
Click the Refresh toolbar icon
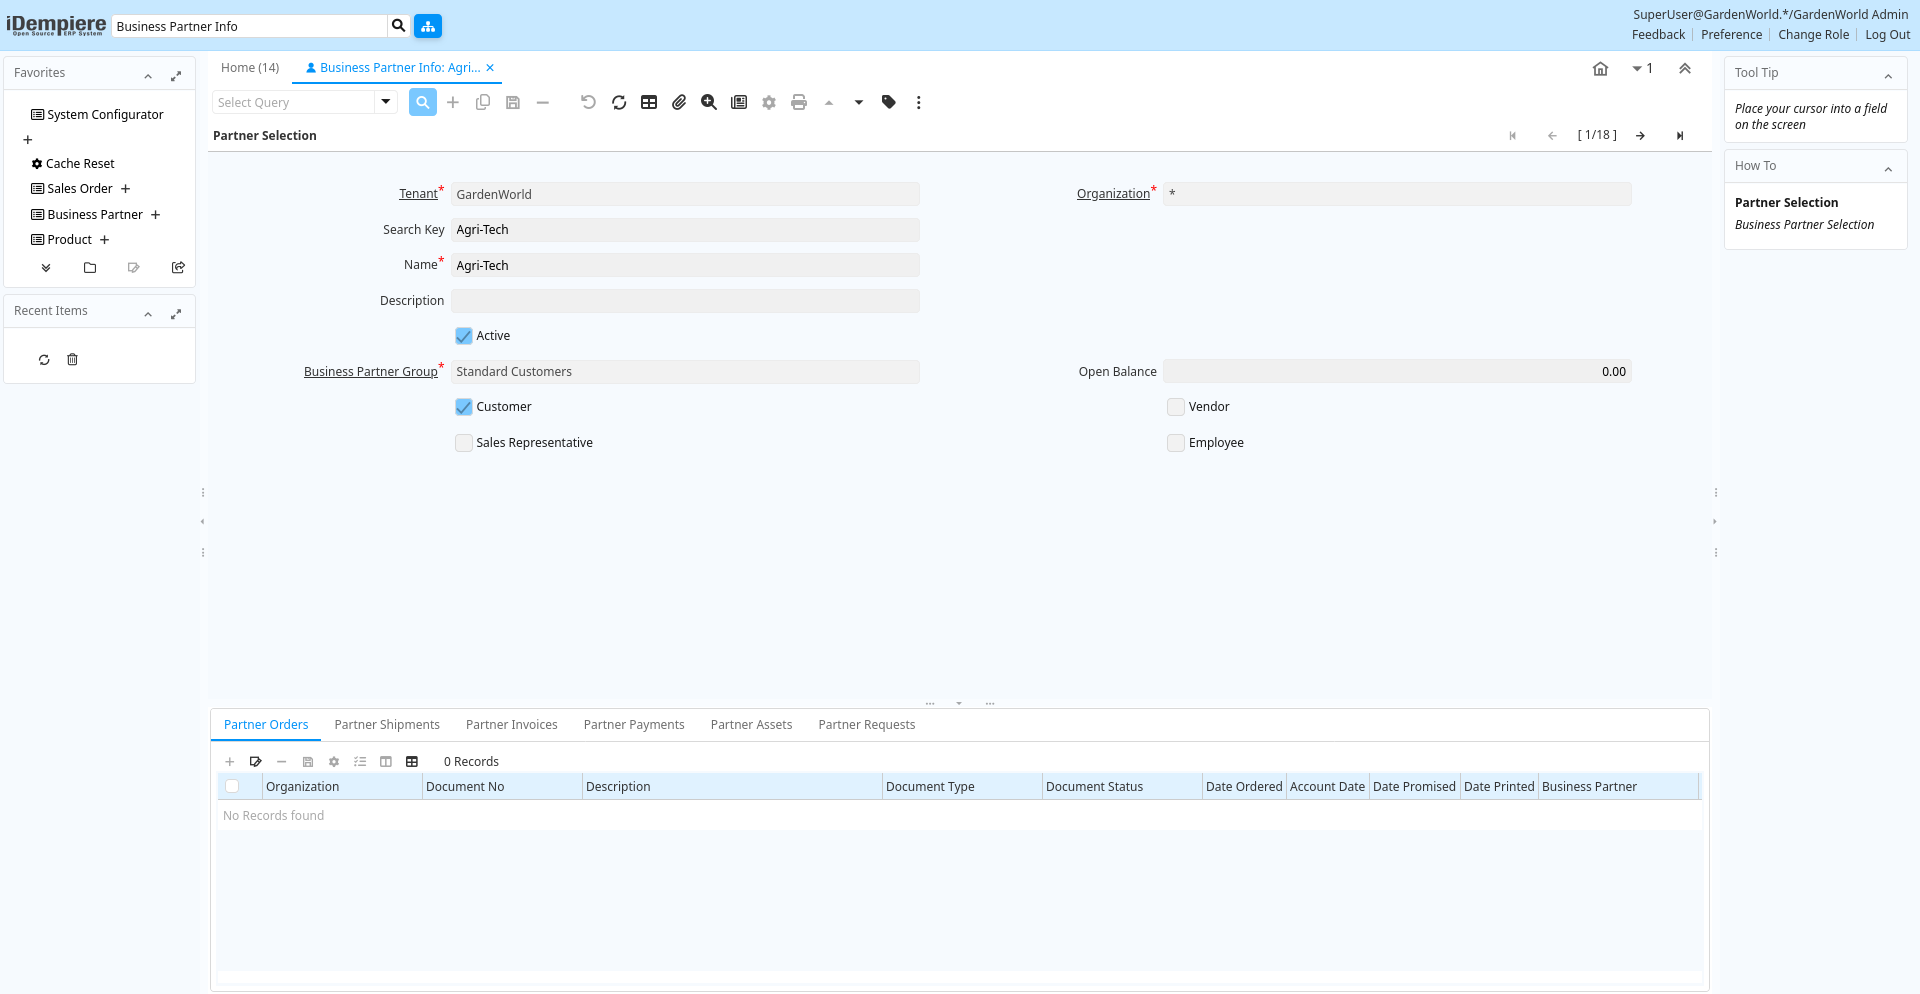click(619, 102)
